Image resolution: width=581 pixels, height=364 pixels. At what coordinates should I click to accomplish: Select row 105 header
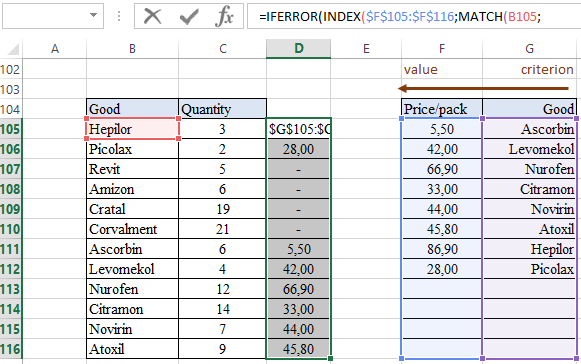[x=11, y=129]
